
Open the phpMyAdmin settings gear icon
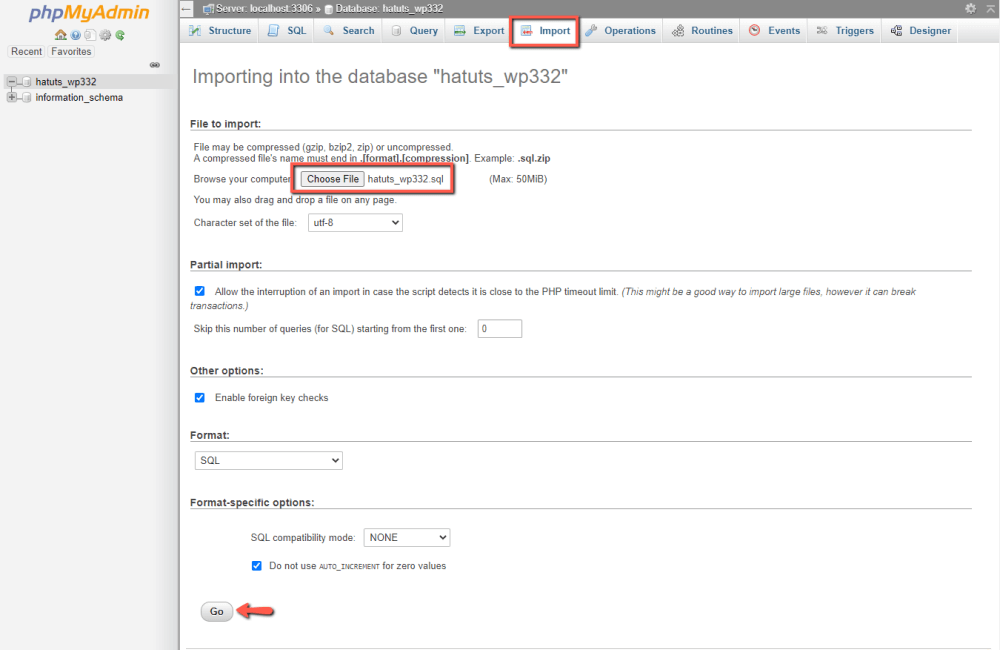click(104, 34)
